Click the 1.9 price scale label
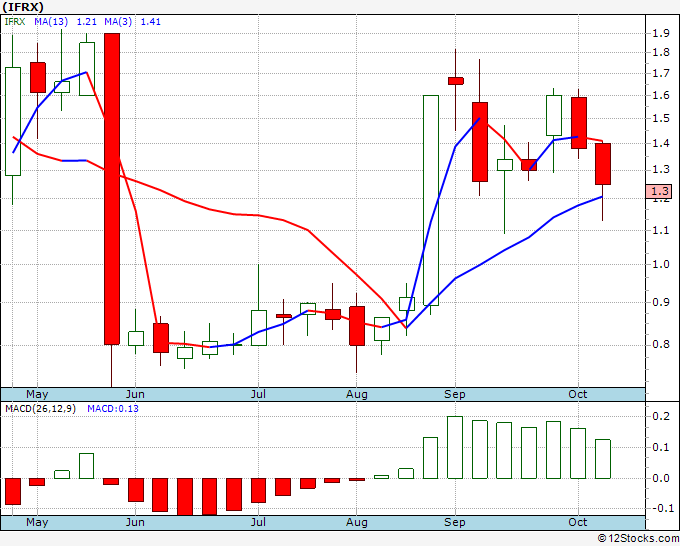The image size is (680, 546). [660, 33]
